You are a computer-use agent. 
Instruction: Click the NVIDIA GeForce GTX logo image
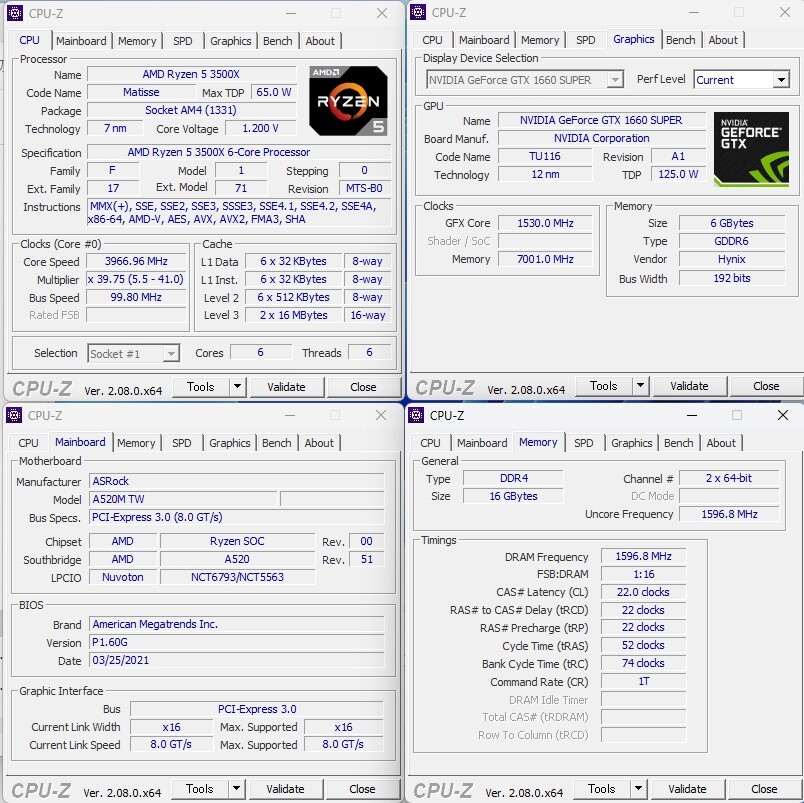pos(751,149)
